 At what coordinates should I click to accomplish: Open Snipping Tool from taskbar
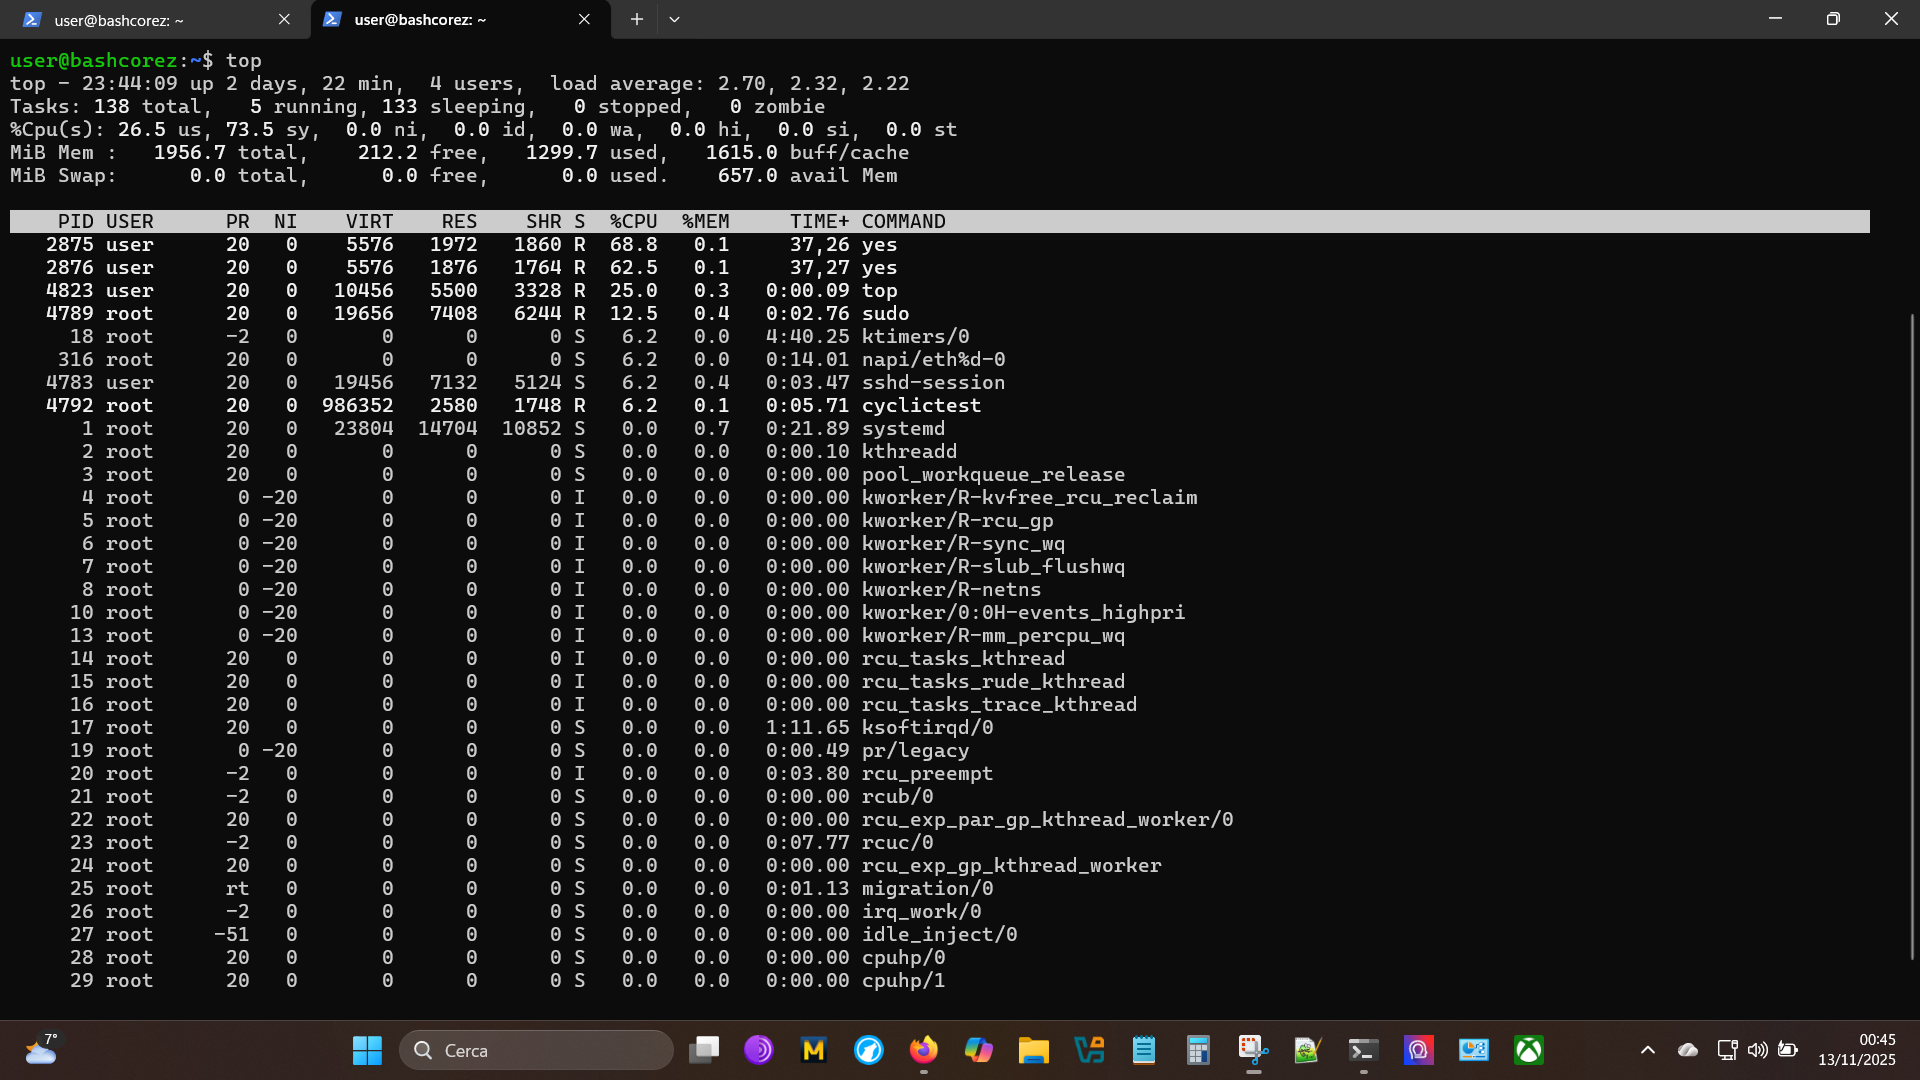pos(1253,1050)
